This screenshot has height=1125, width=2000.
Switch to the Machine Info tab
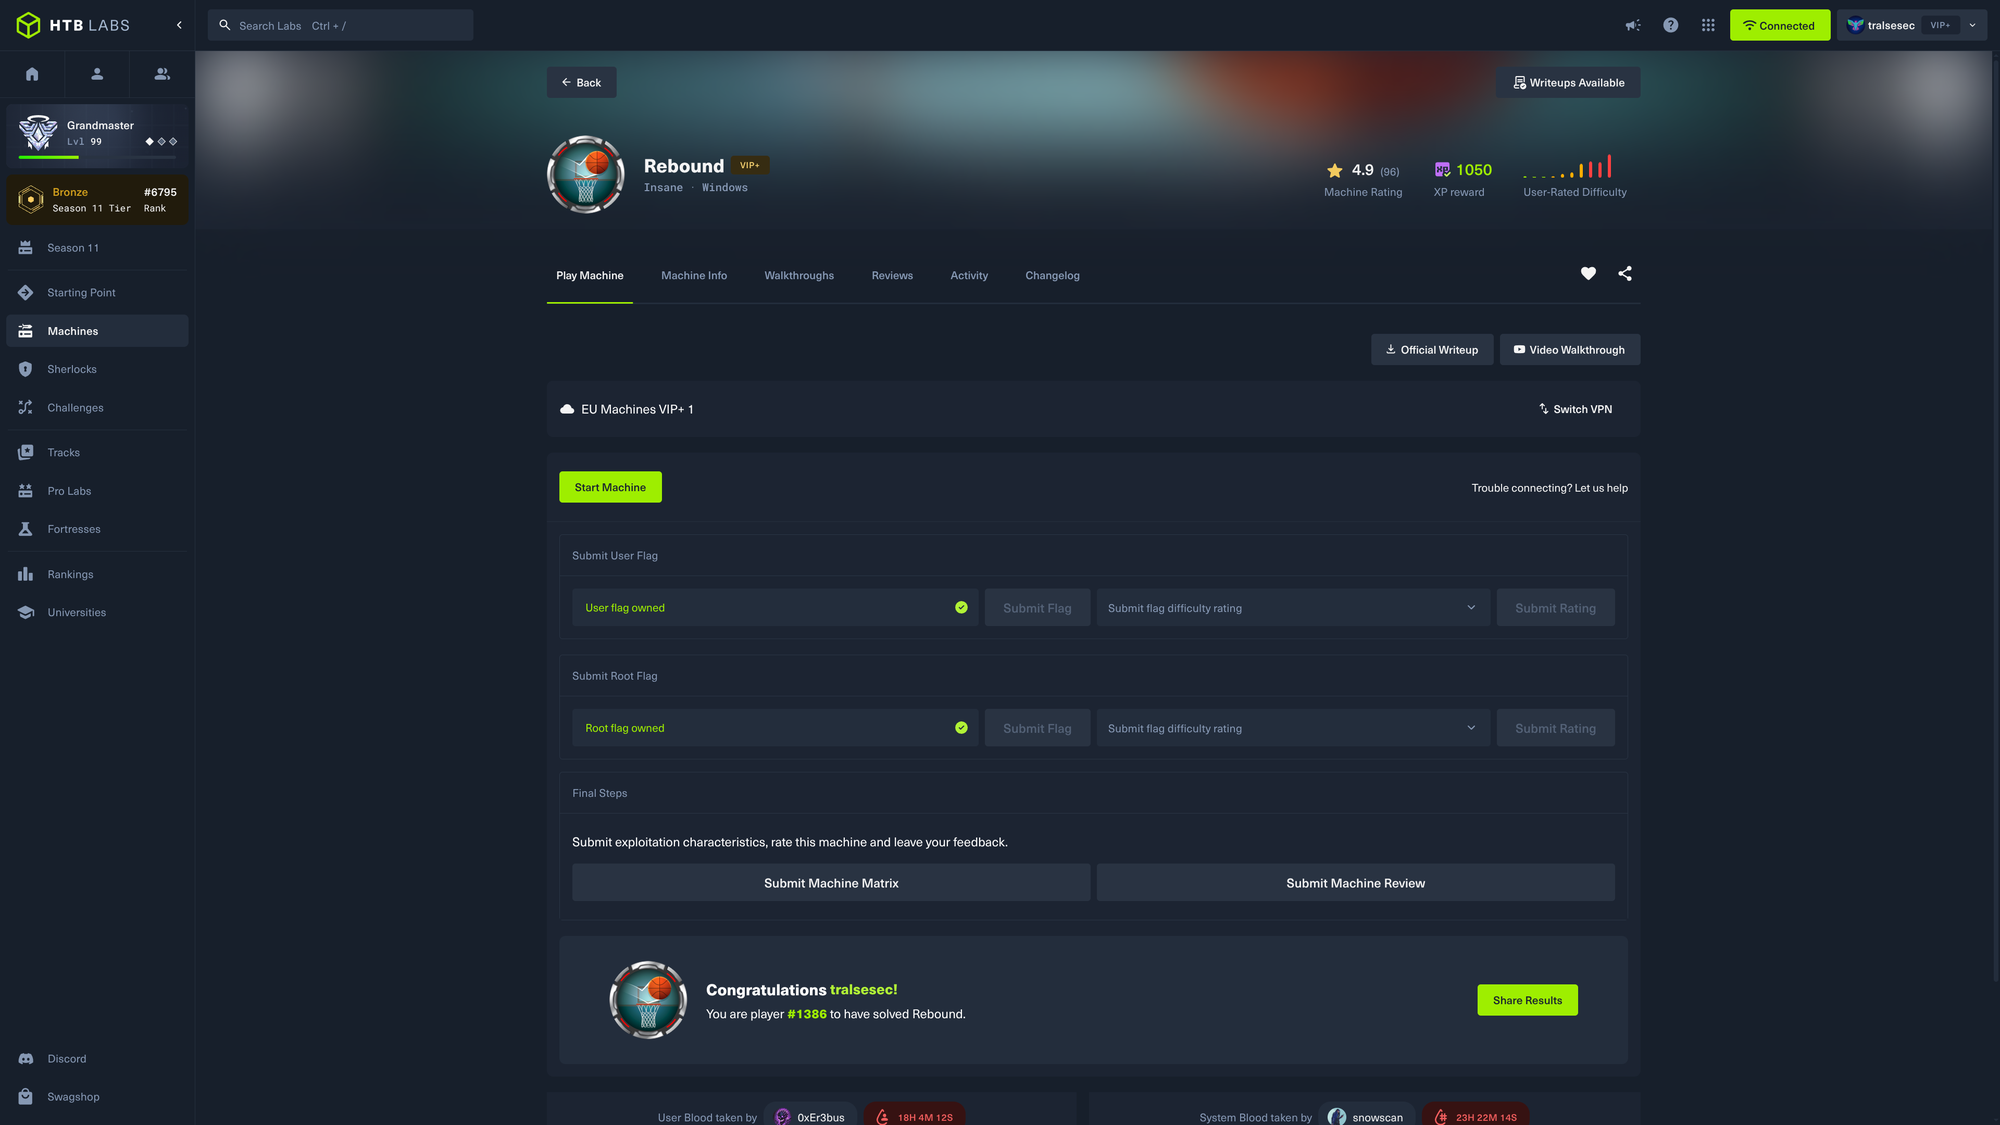(694, 276)
